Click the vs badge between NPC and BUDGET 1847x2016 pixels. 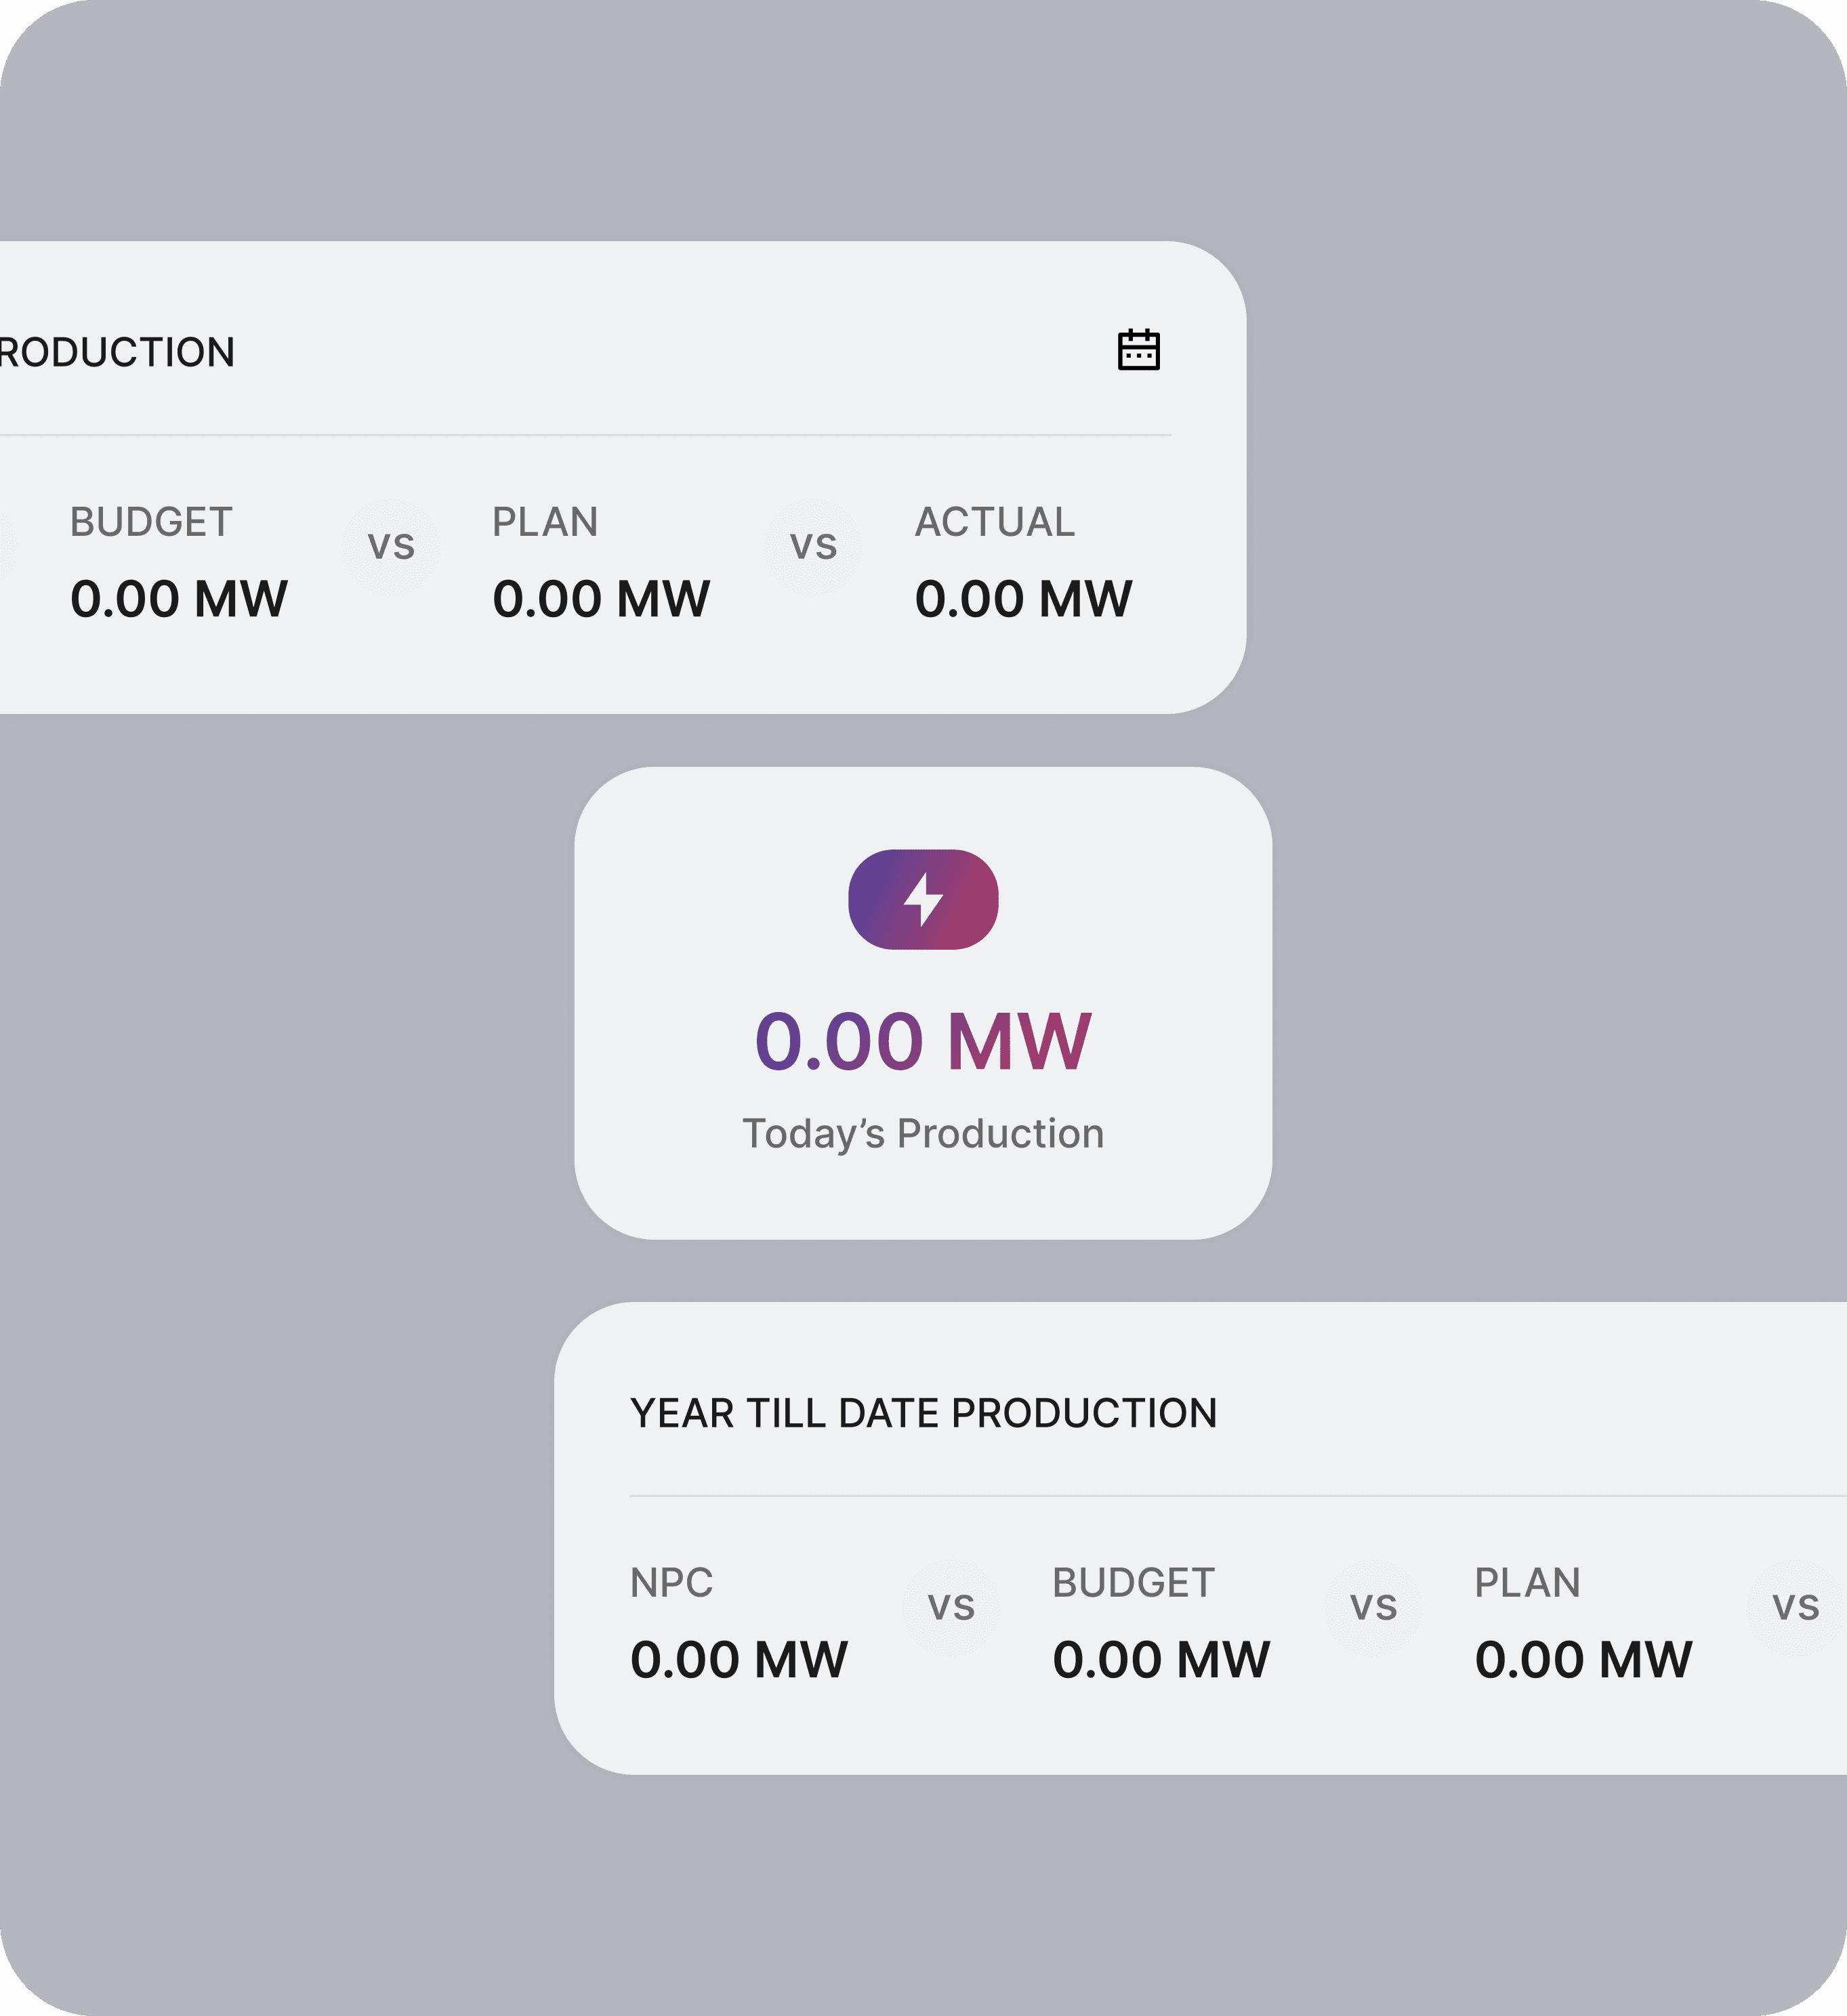[951, 1607]
